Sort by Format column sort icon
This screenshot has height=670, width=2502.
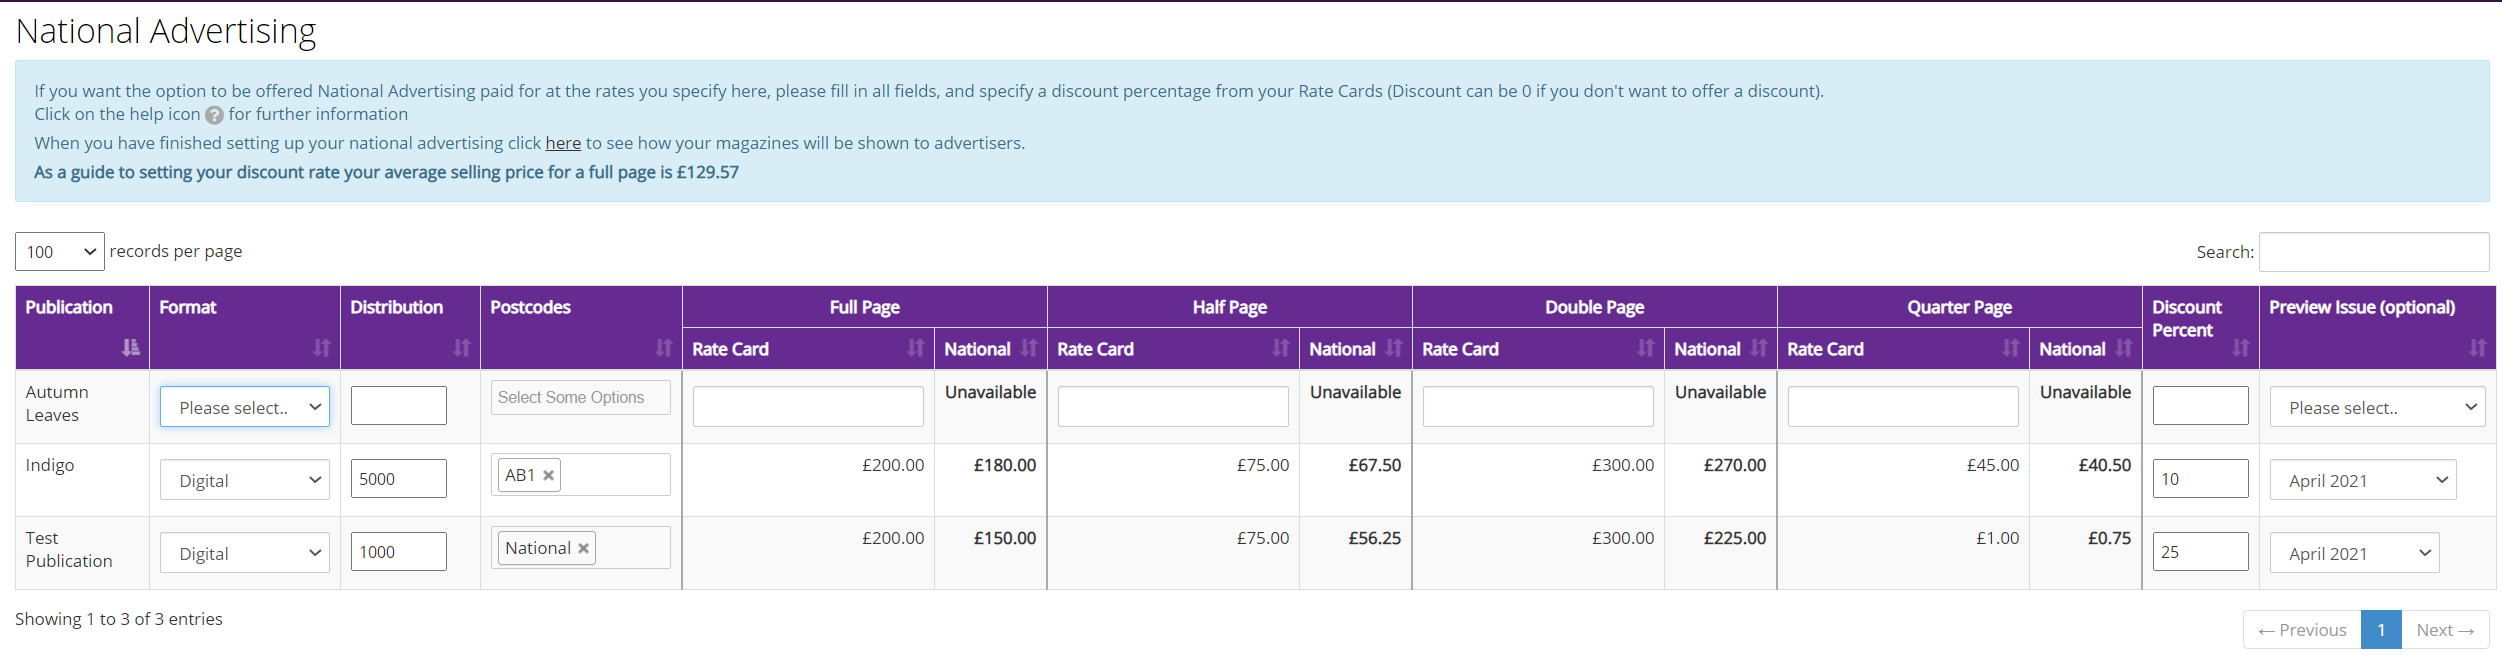pos(321,347)
